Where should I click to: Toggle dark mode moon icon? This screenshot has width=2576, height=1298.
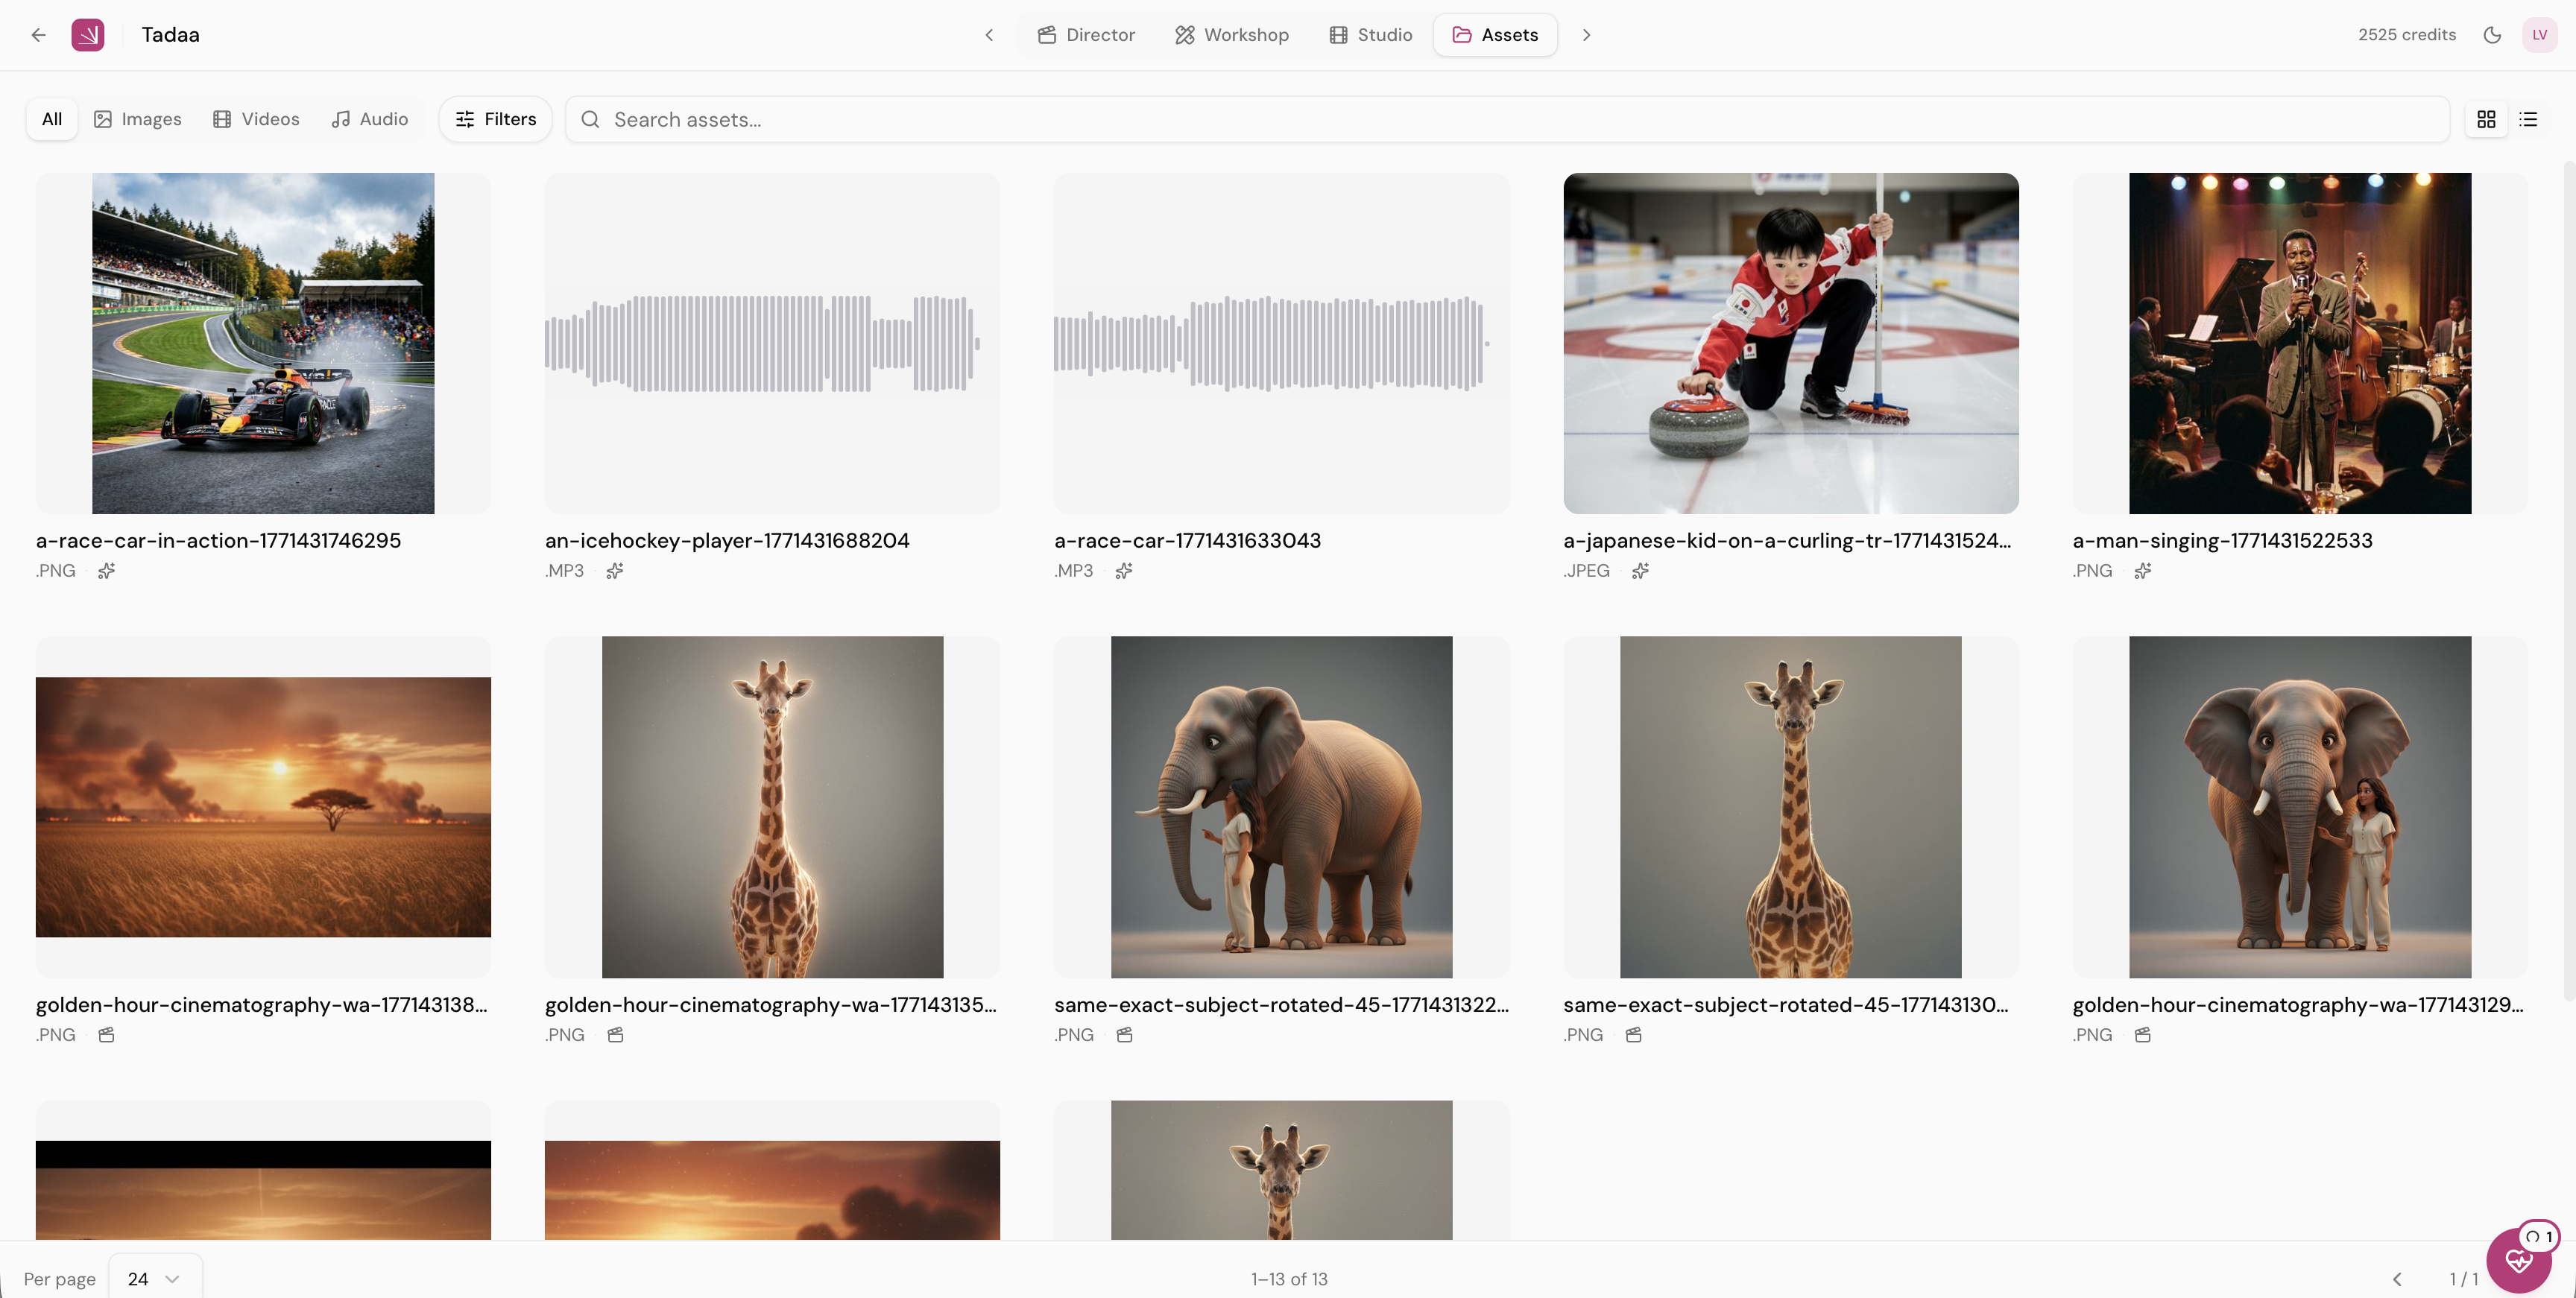click(x=2492, y=35)
